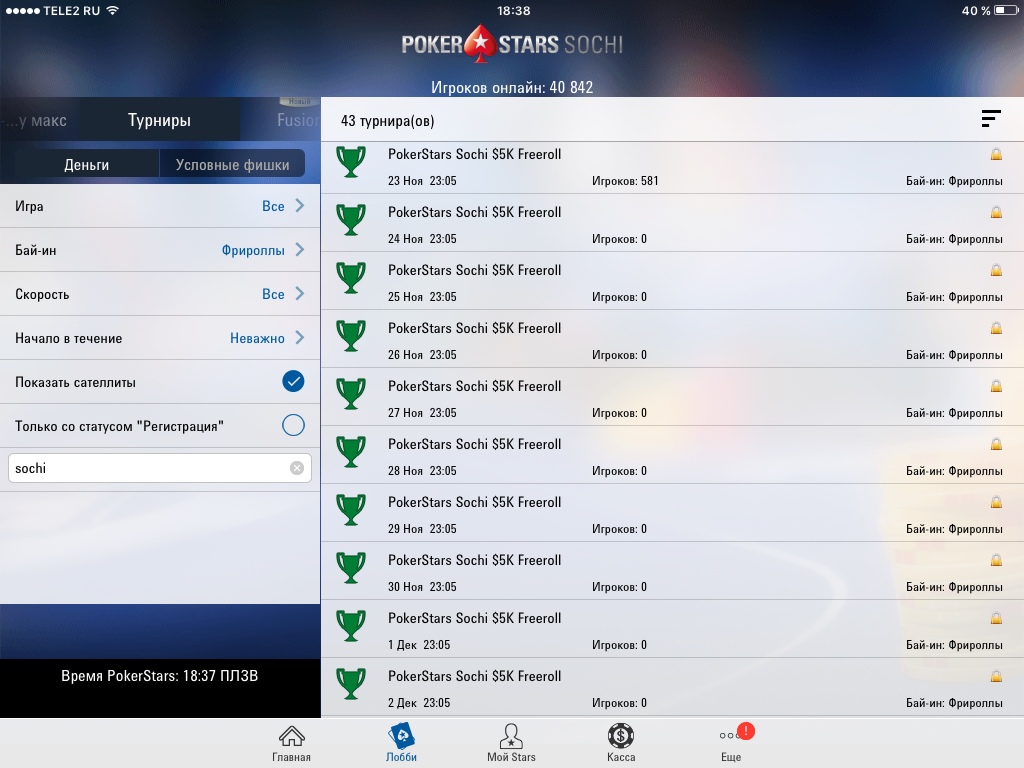Tap trophy icon for 25 Ноя Freeroll
Screen dimensions: 1024x768
click(x=351, y=278)
